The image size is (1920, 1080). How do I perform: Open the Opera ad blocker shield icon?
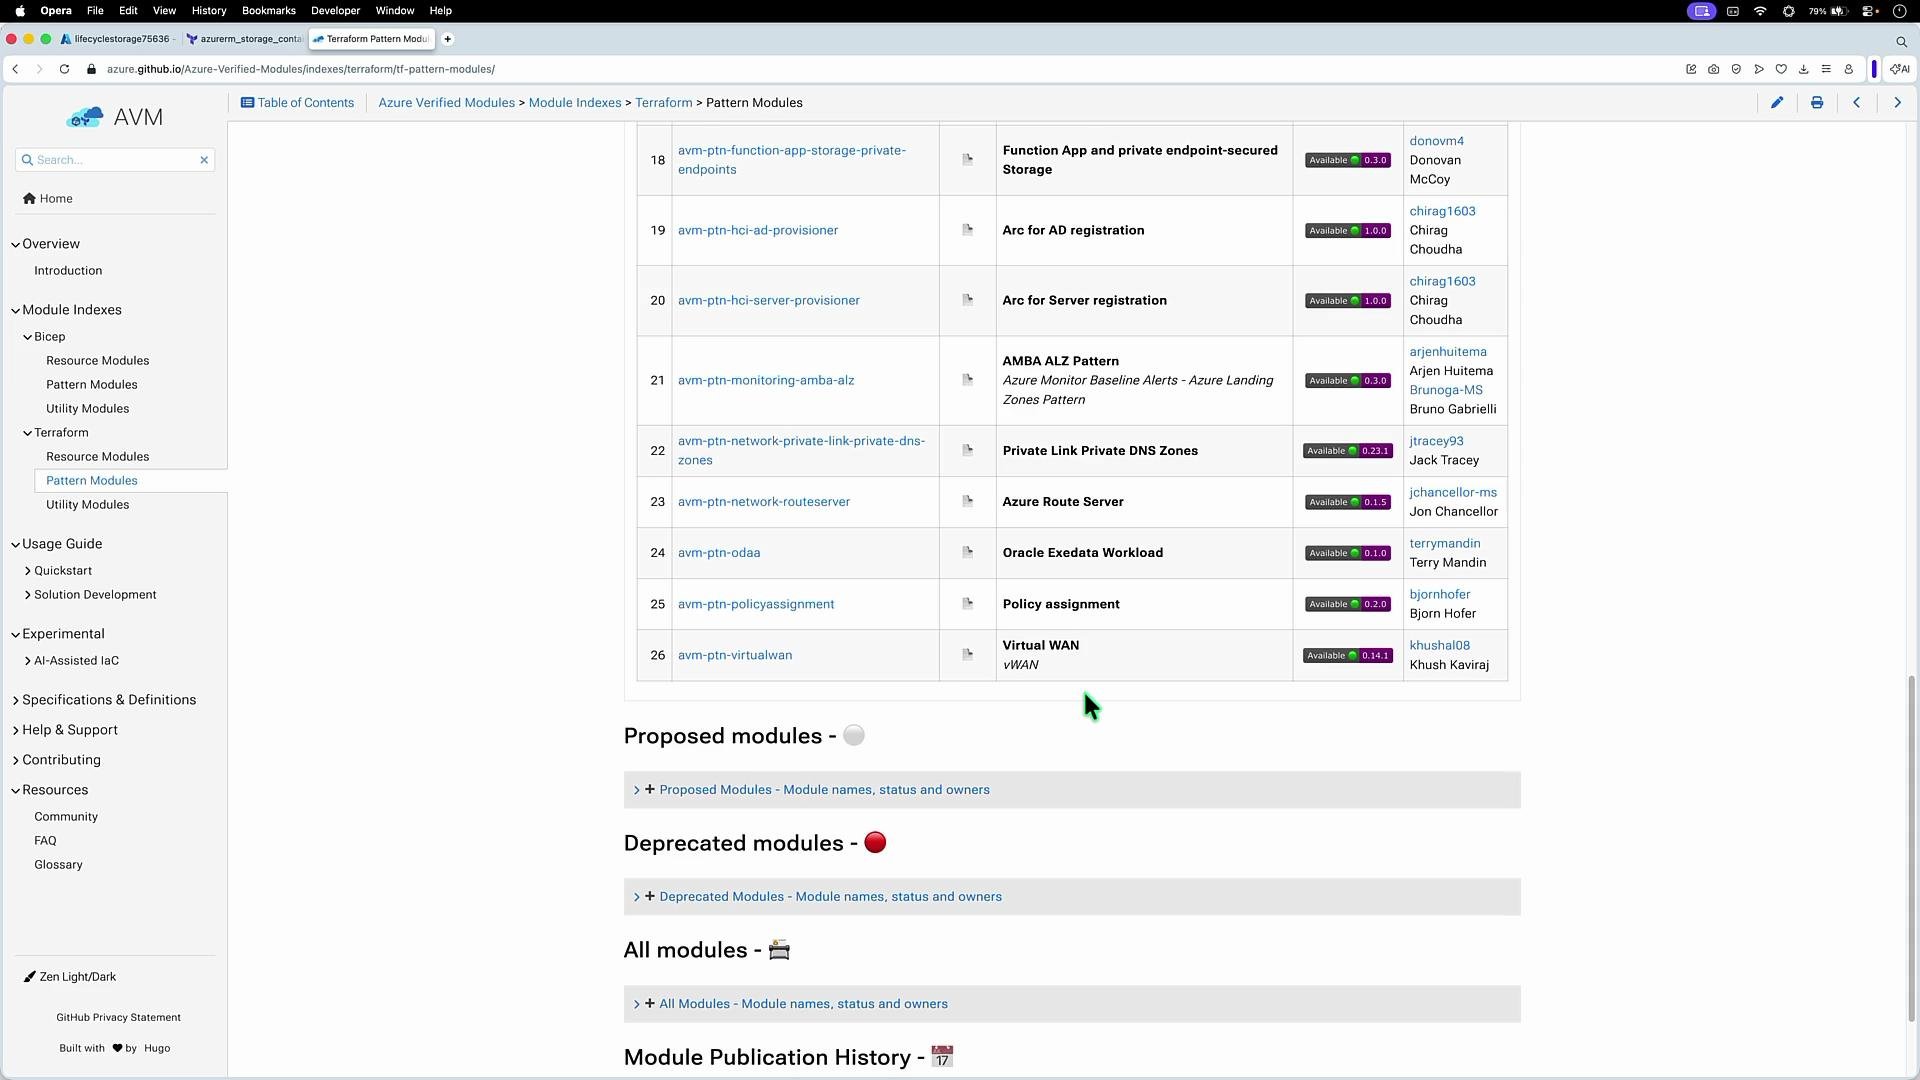click(1736, 69)
